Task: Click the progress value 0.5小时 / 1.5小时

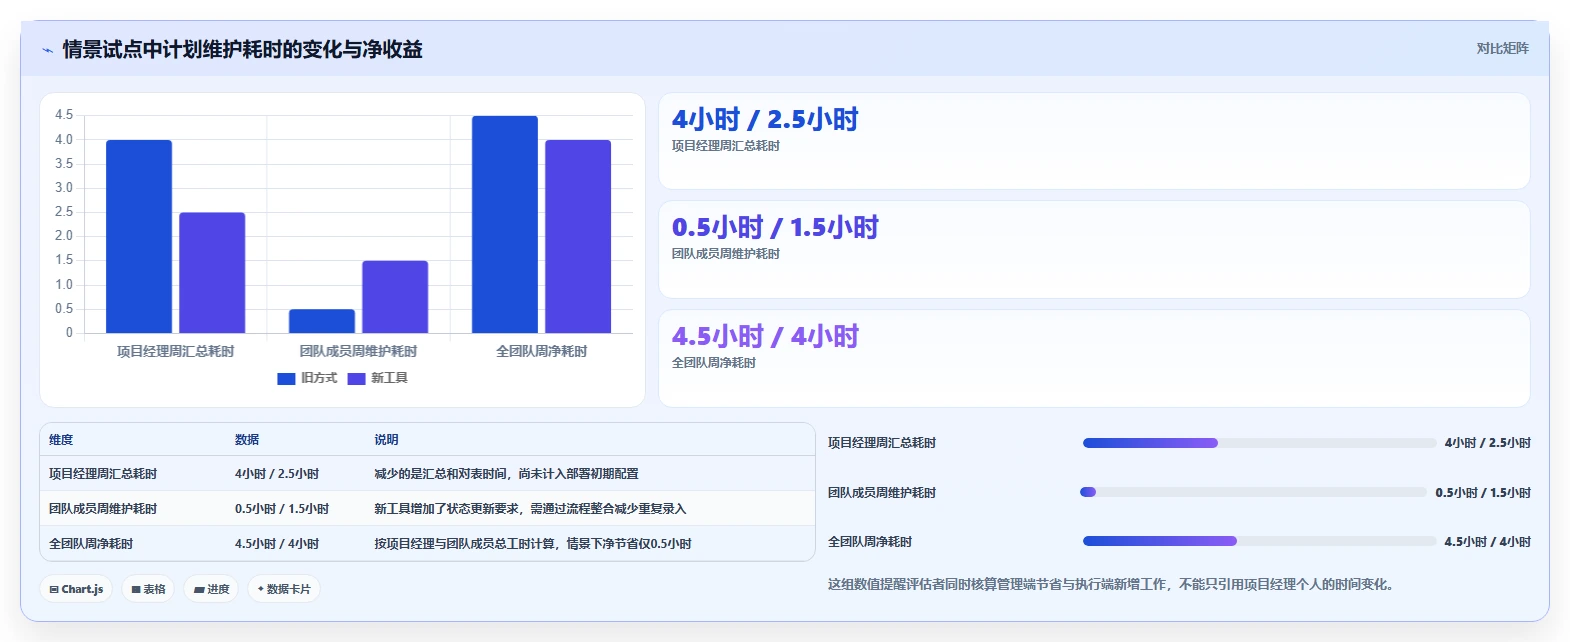Action: [x=1483, y=493]
